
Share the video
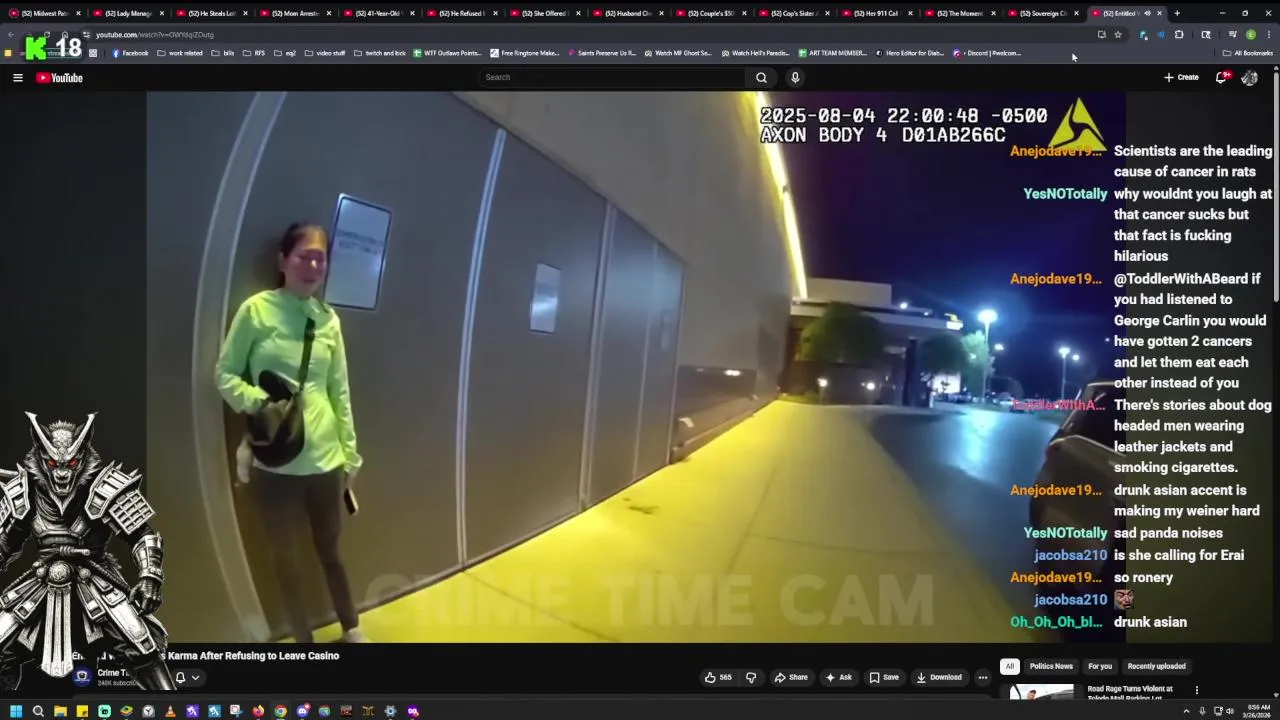[x=791, y=677]
